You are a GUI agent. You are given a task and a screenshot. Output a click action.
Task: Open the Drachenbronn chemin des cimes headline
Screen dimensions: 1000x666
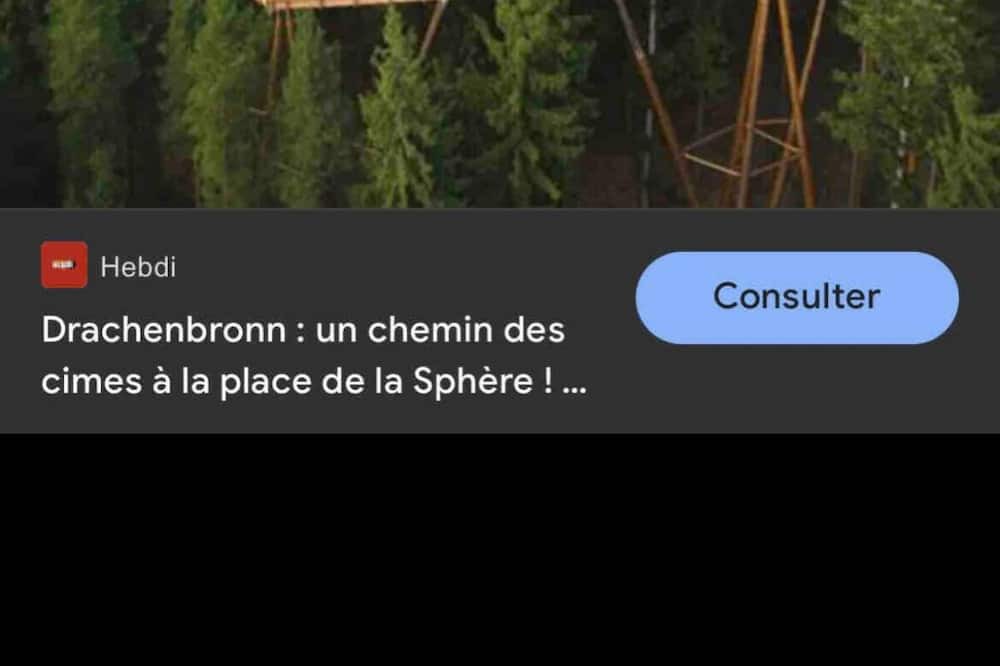click(314, 356)
